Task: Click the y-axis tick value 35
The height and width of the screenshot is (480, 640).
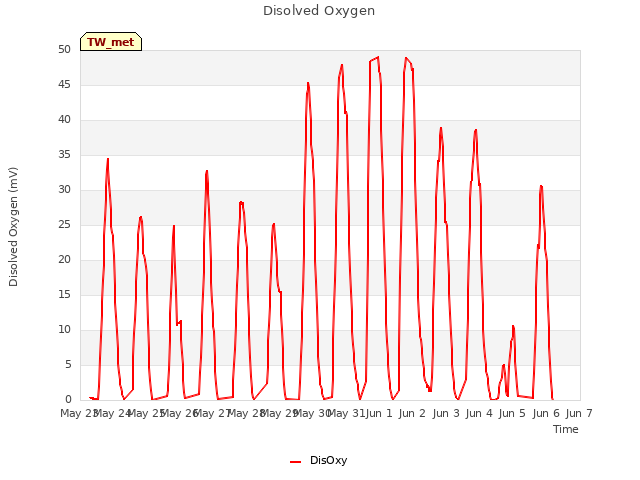Action: click(64, 155)
